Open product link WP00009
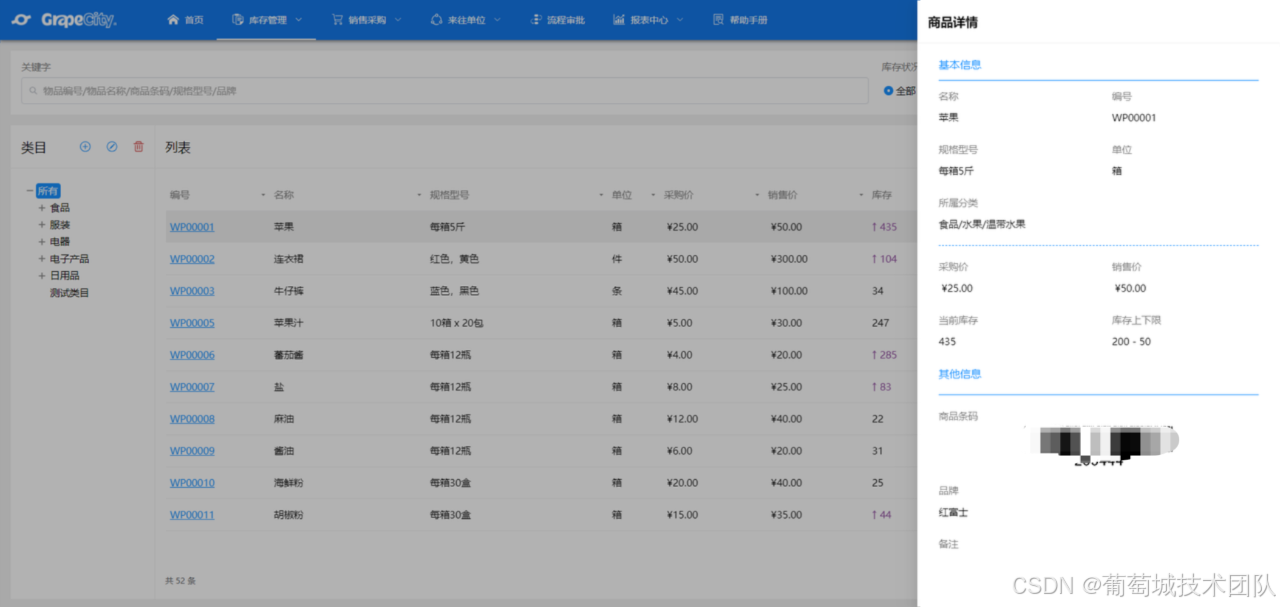The width and height of the screenshot is (1280, 607). pos(192,451)
